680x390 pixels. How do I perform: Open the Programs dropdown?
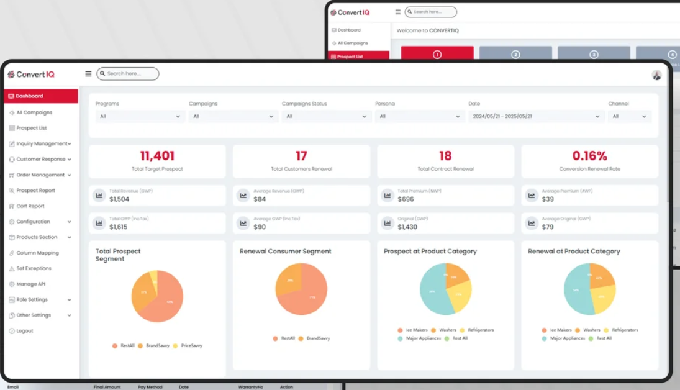coord(140,116)
